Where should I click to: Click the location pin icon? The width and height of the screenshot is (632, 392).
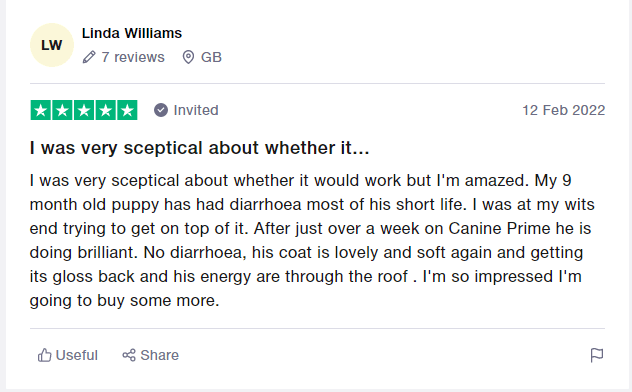[x=188, y=57]
